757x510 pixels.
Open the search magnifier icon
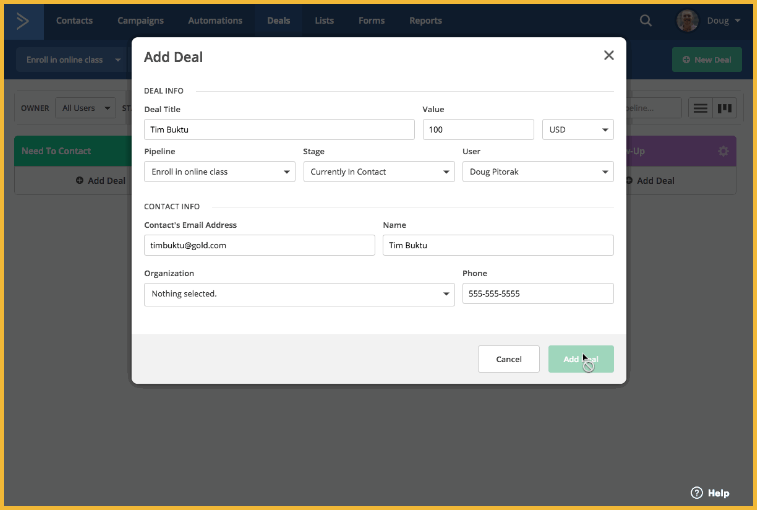646,21
